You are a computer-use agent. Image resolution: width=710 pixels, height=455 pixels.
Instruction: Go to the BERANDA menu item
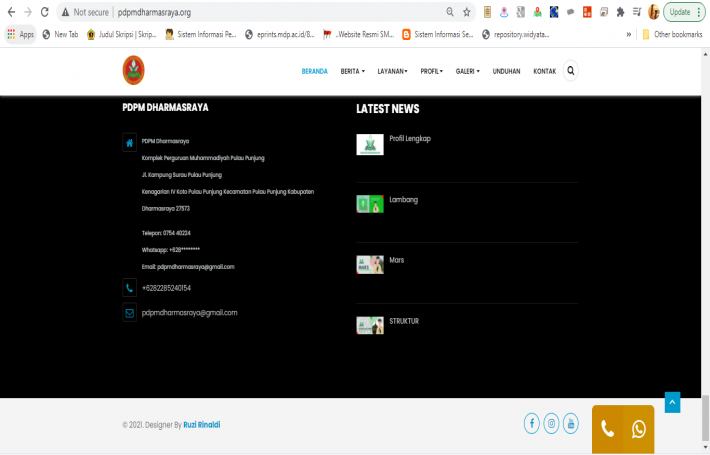(314, 71)
